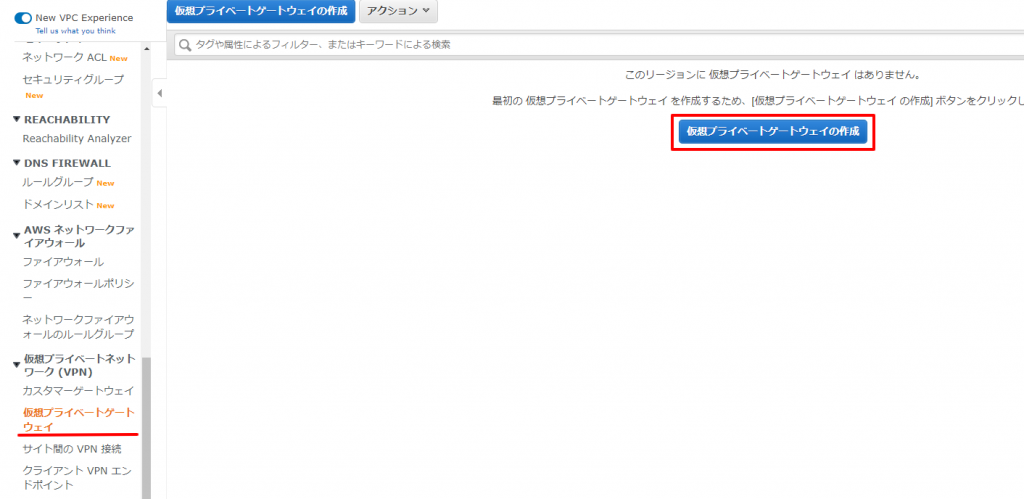1024x499 pixels.
Task: Open the アクション dropdown menu
Action: pos(398,11)
